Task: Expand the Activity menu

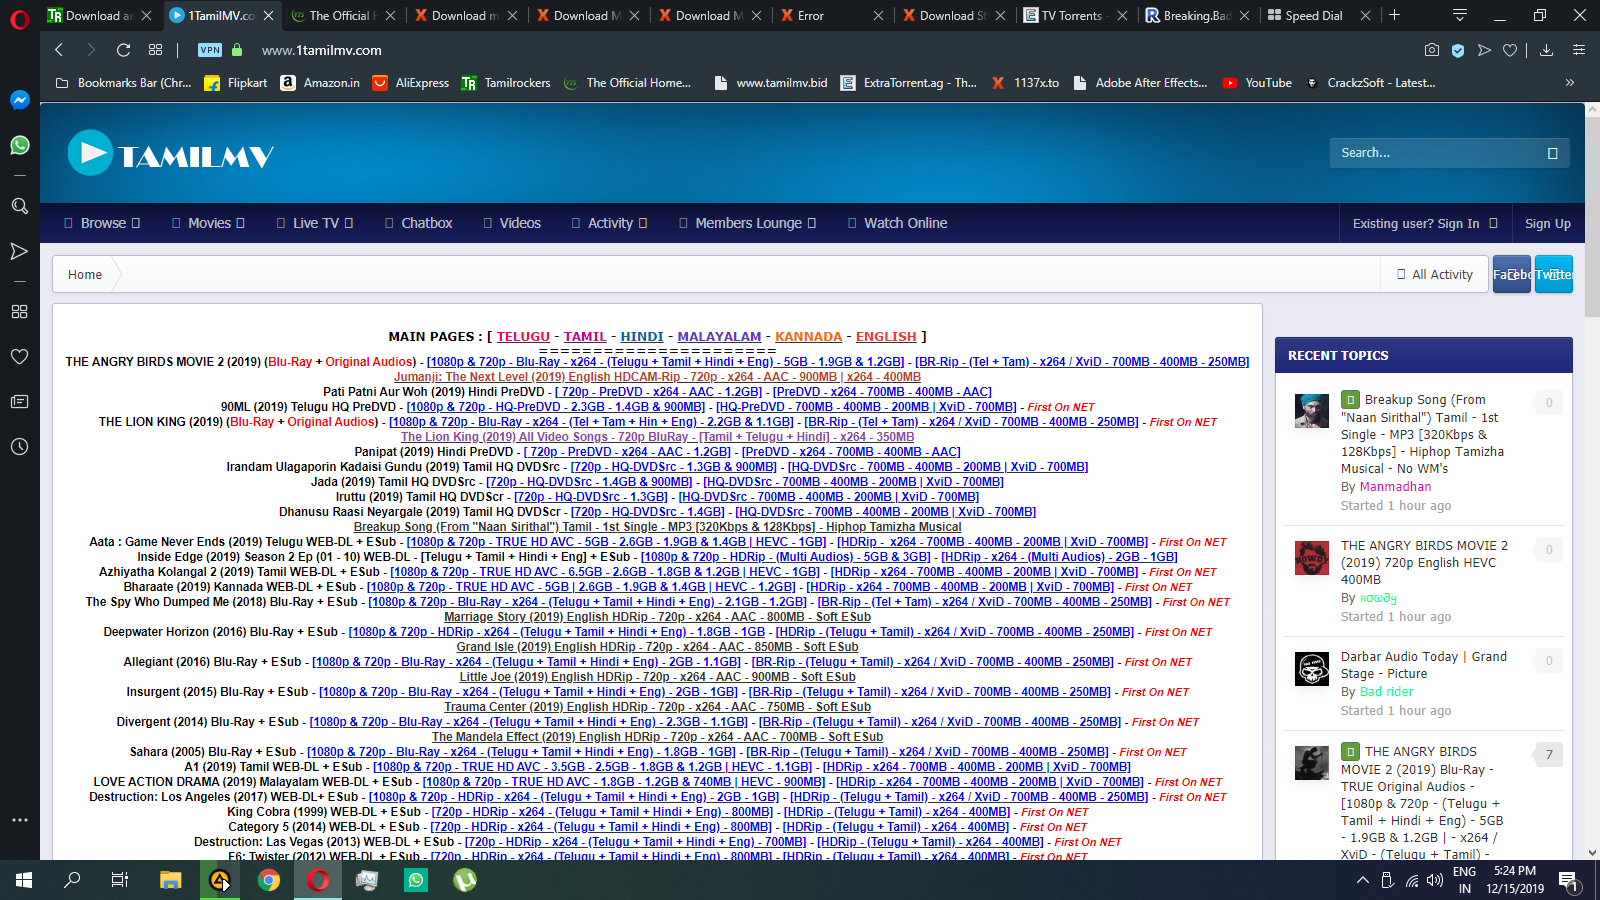Action: pyautogui.click(x=610, y=223)
